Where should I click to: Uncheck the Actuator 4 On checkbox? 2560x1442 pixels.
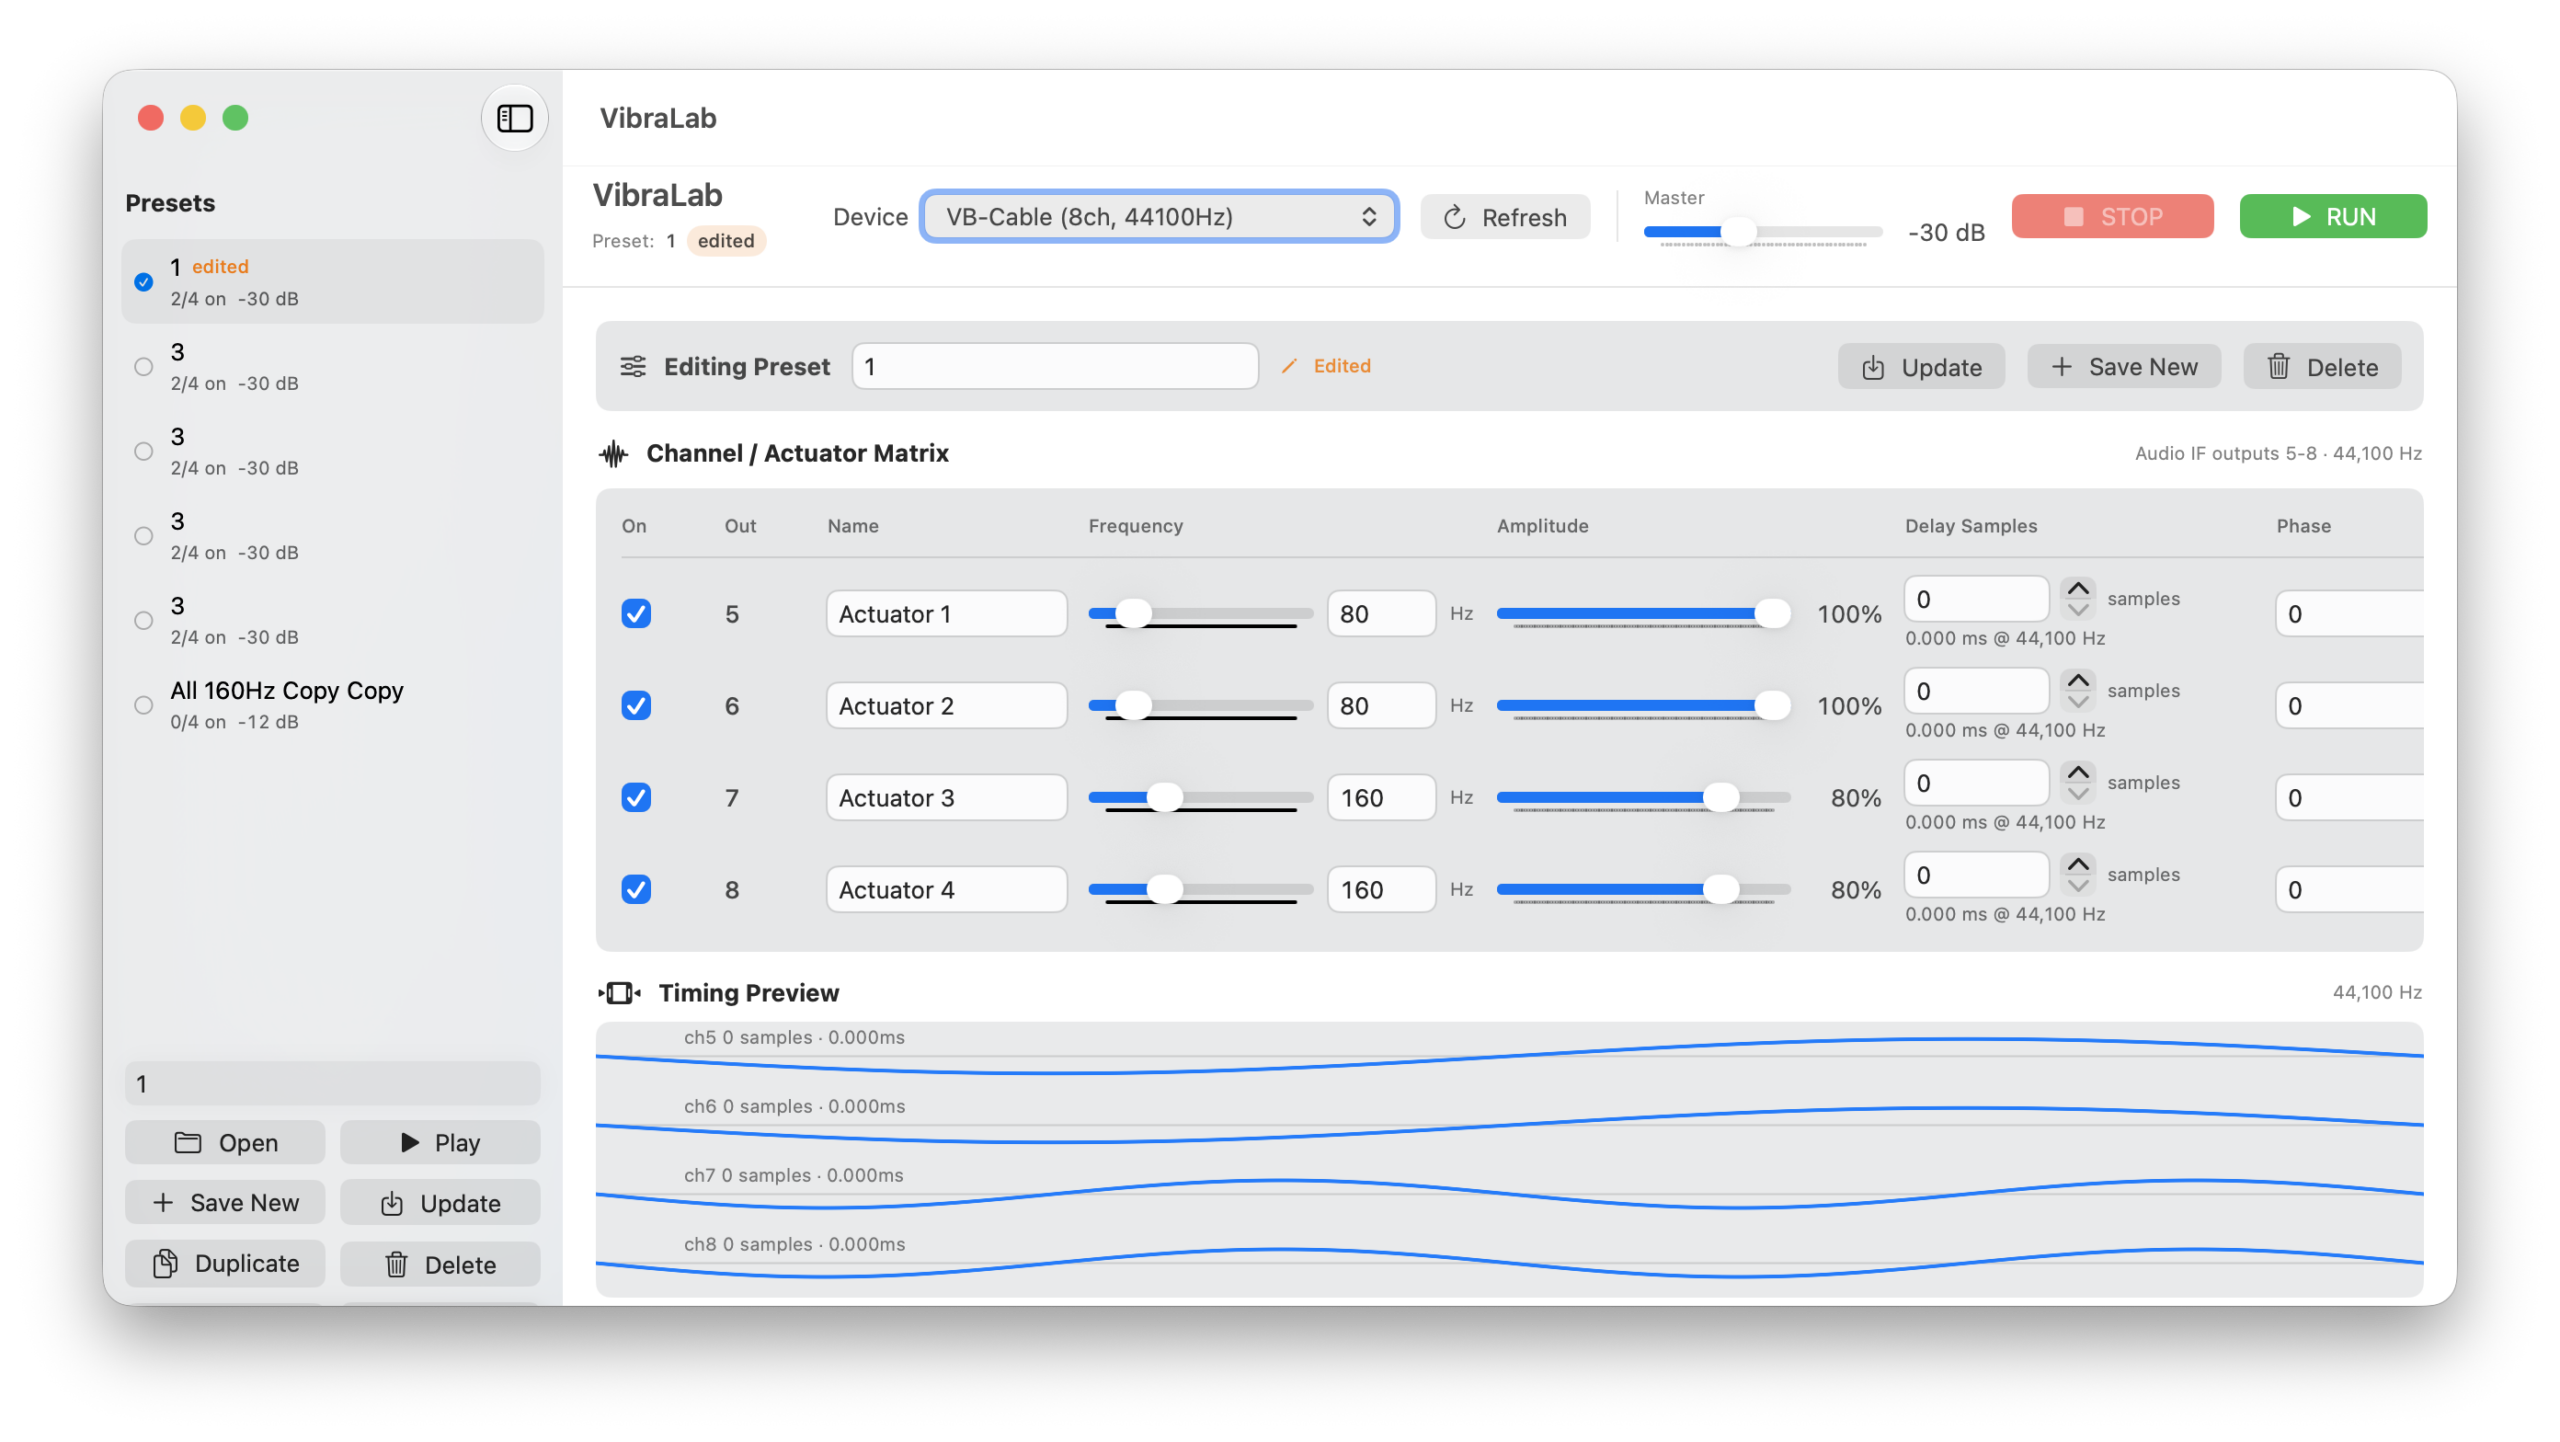point(636,889)
